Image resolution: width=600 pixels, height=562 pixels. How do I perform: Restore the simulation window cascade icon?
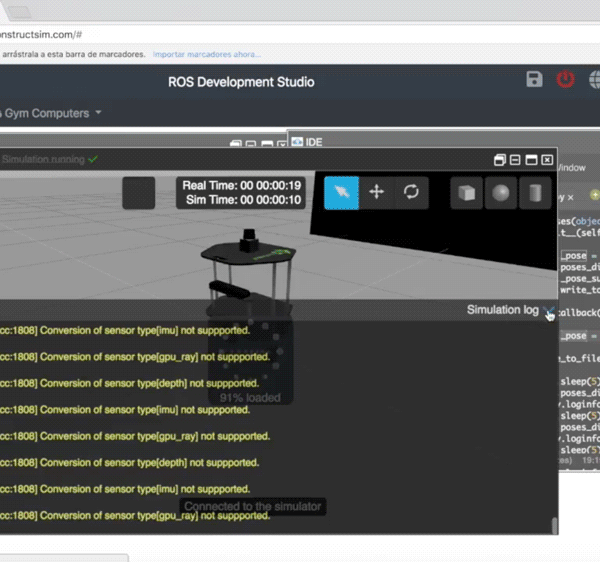(499, 160)
